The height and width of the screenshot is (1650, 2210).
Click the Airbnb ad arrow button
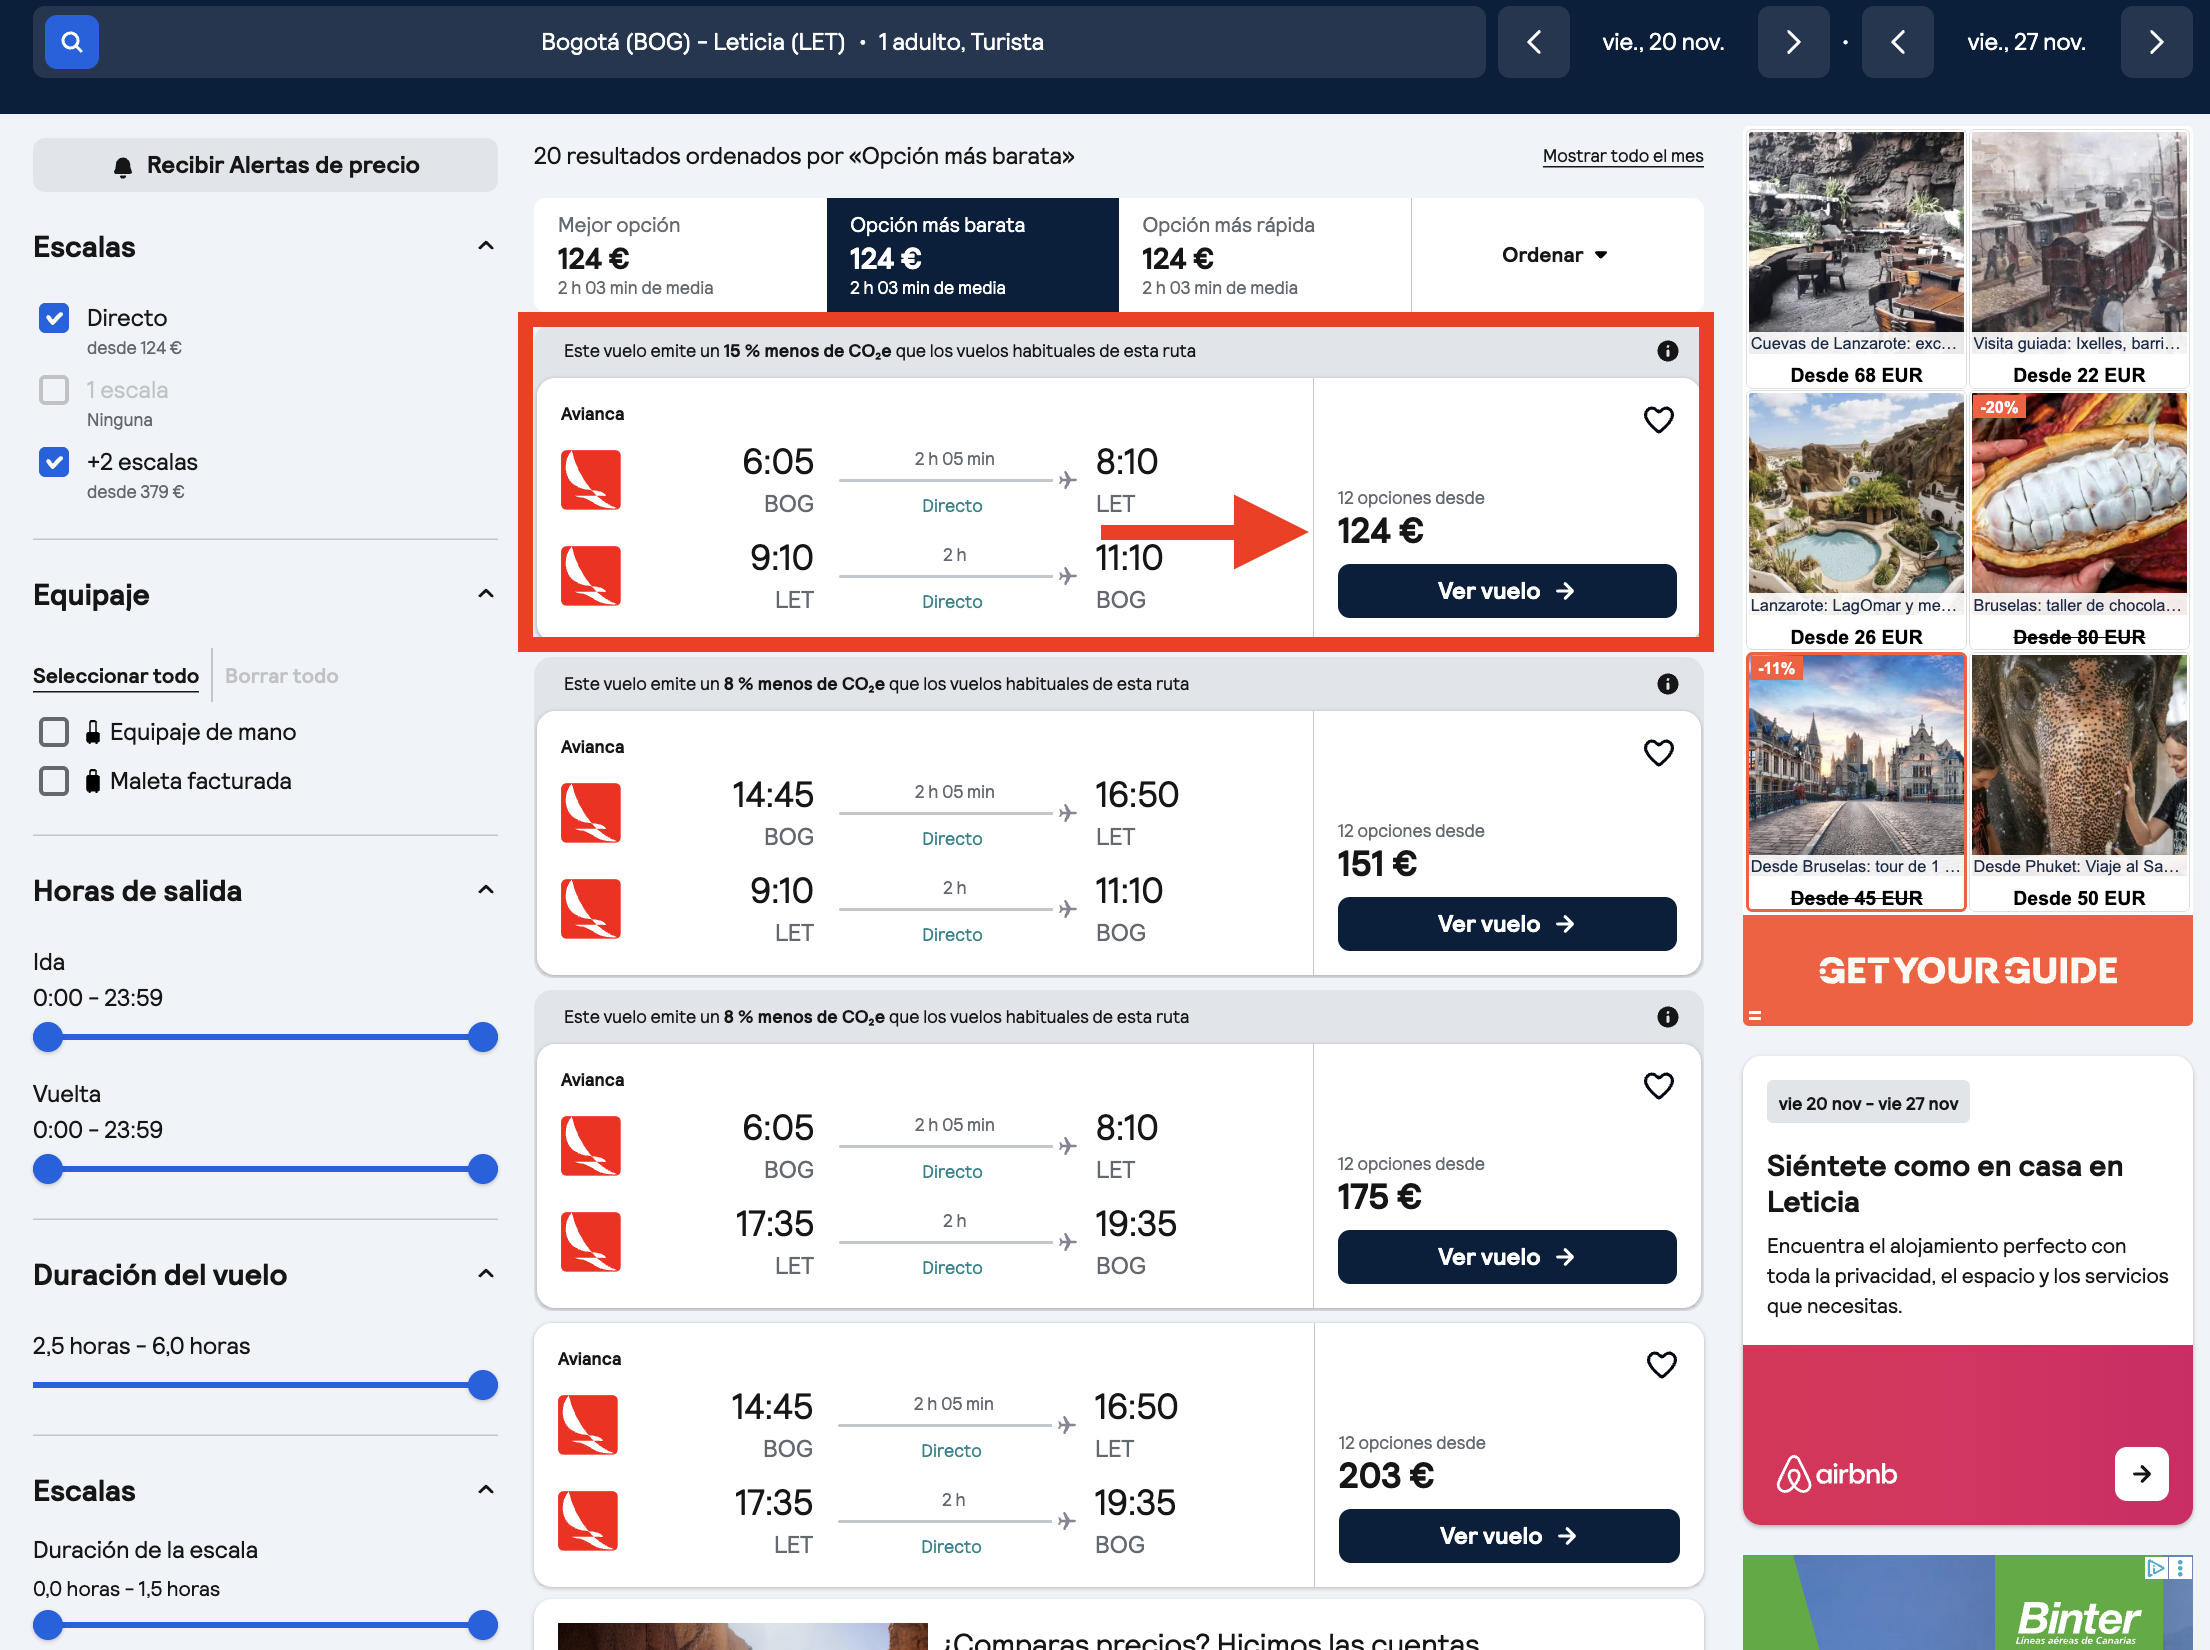point(2141,1473)
